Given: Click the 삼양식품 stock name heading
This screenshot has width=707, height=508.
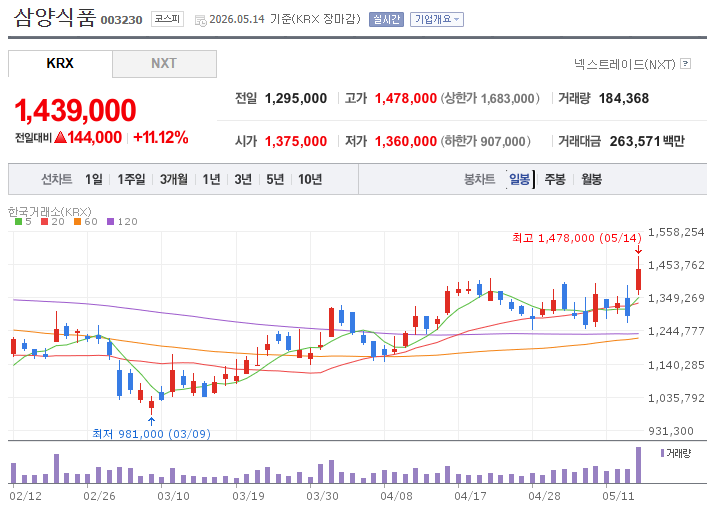Looking at the screenshot, I should (55, 18).
